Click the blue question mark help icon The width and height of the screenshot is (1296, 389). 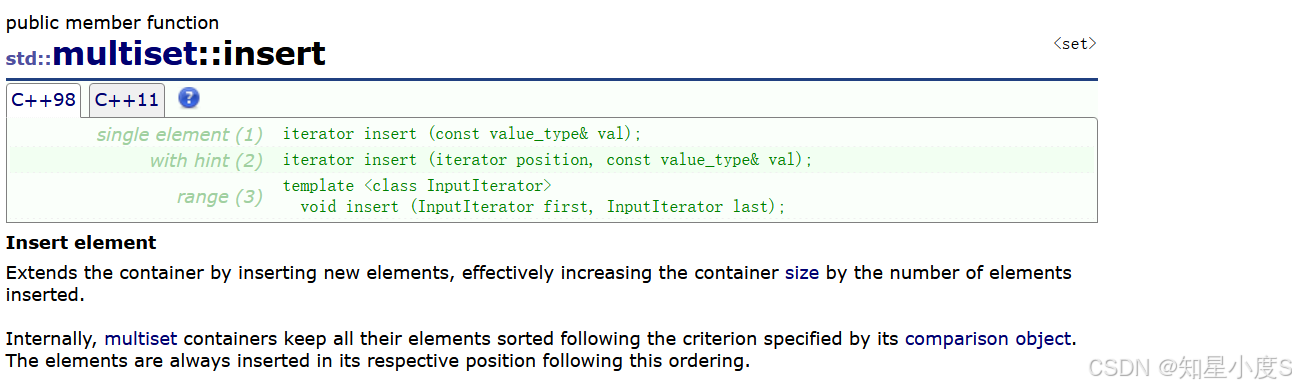click(189, 98)
